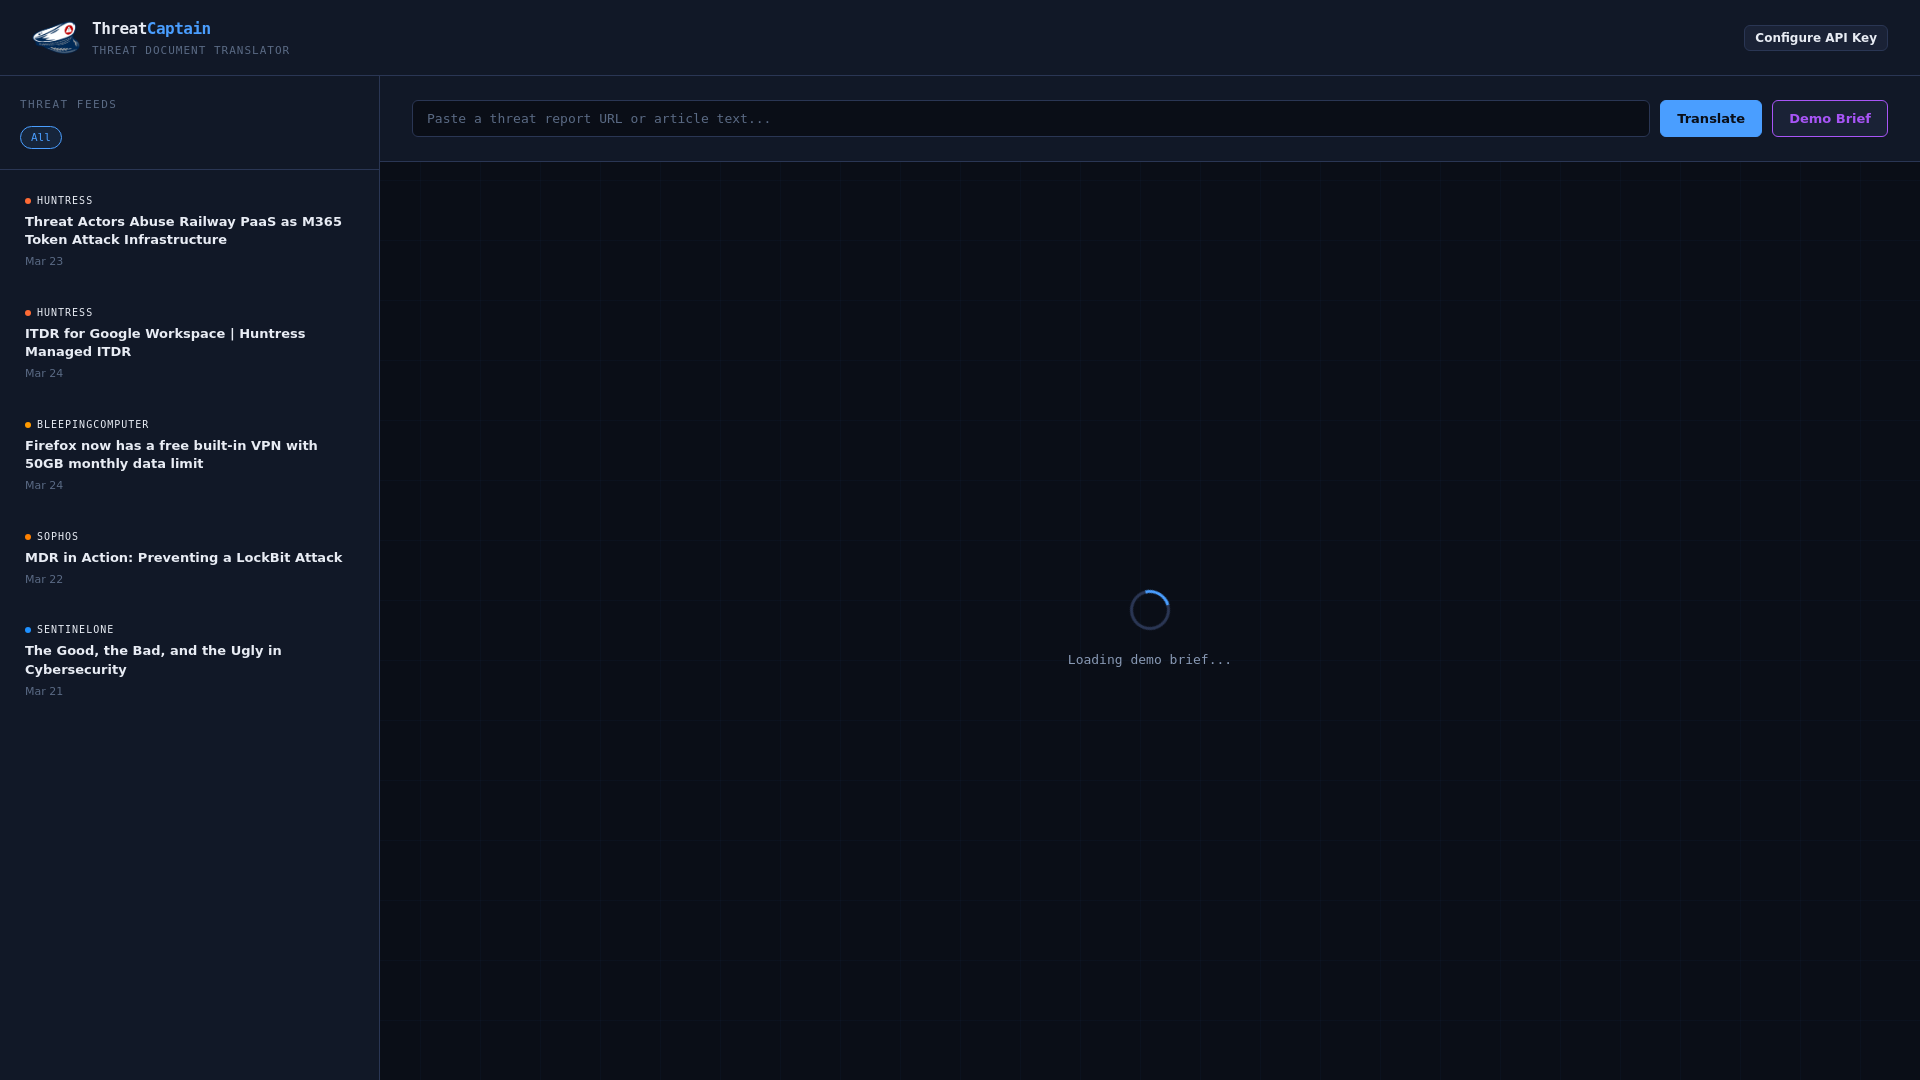The width and height of the screenshot is (1920, 1080).
Task: Click the Mar 21 date text
Action: 44,692
